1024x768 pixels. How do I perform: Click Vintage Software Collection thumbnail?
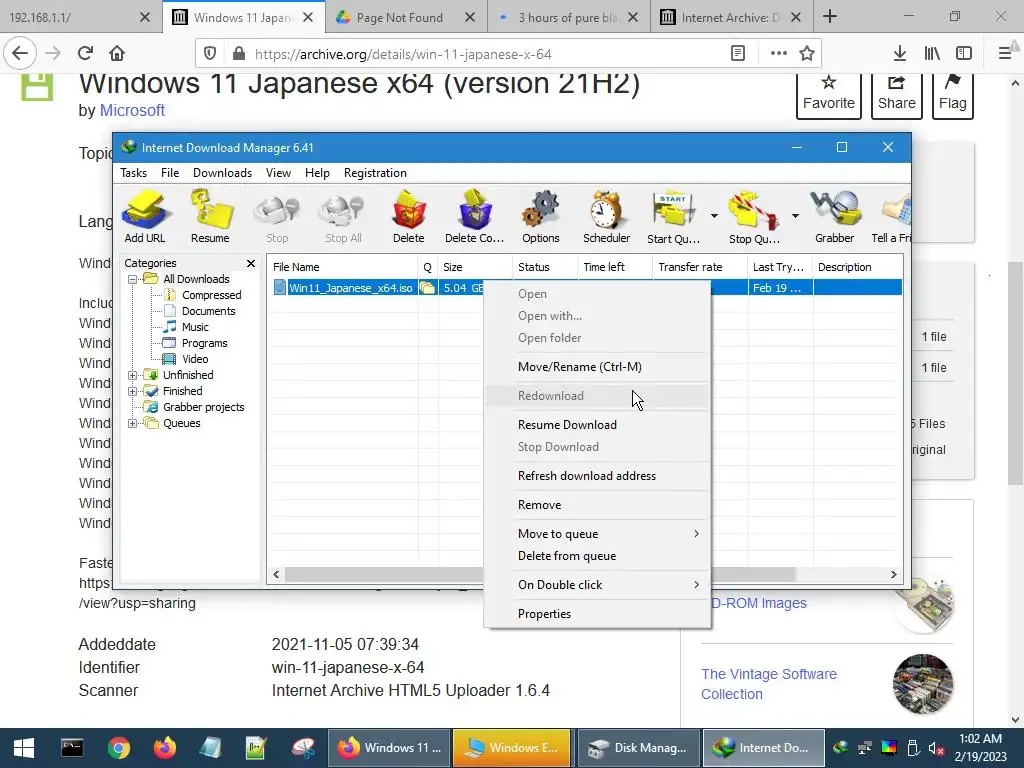(923, 684)
